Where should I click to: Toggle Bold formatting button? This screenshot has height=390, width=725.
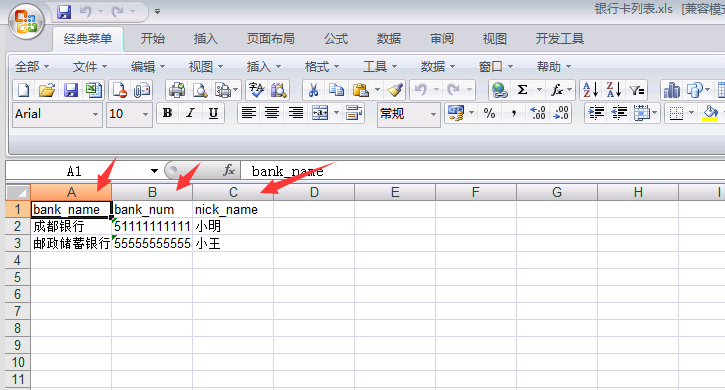tap(167, 113)
